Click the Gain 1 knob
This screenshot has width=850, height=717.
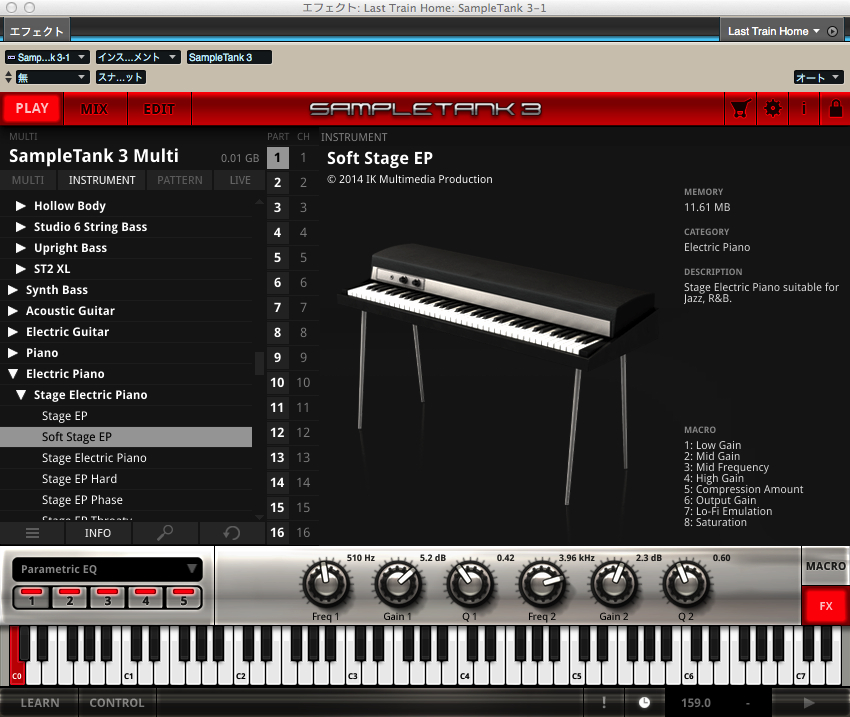398,584
